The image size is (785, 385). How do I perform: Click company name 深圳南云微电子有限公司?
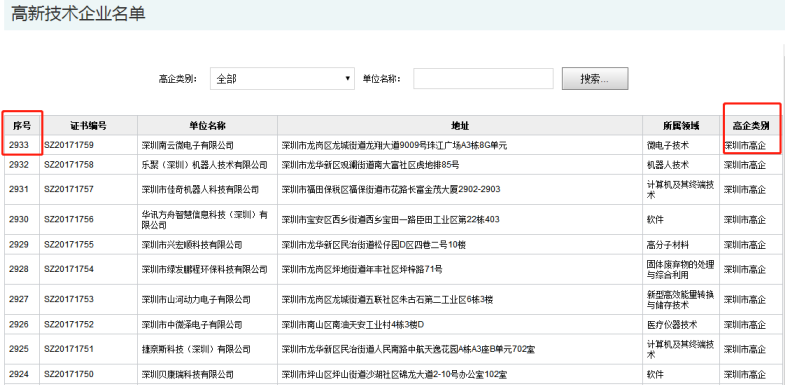point(188,145)
